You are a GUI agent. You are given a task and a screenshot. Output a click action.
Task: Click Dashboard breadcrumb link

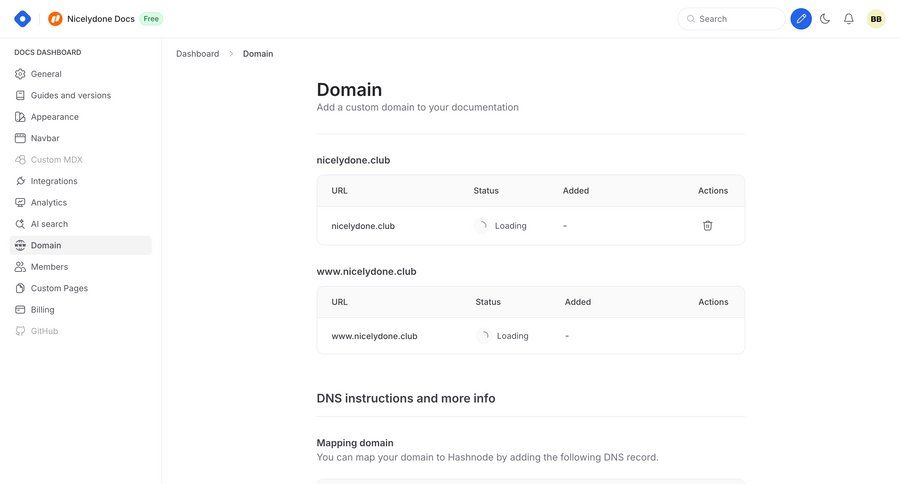[197, 53]
